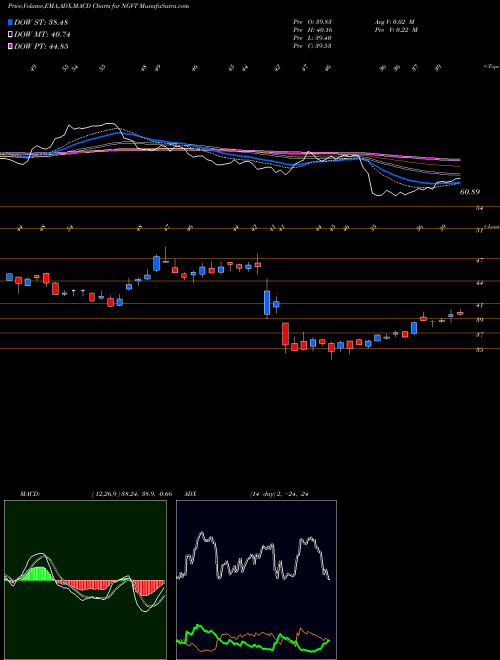Click the 37 price axis label
This screenshot has height=660, width=500.
(479, 335)
